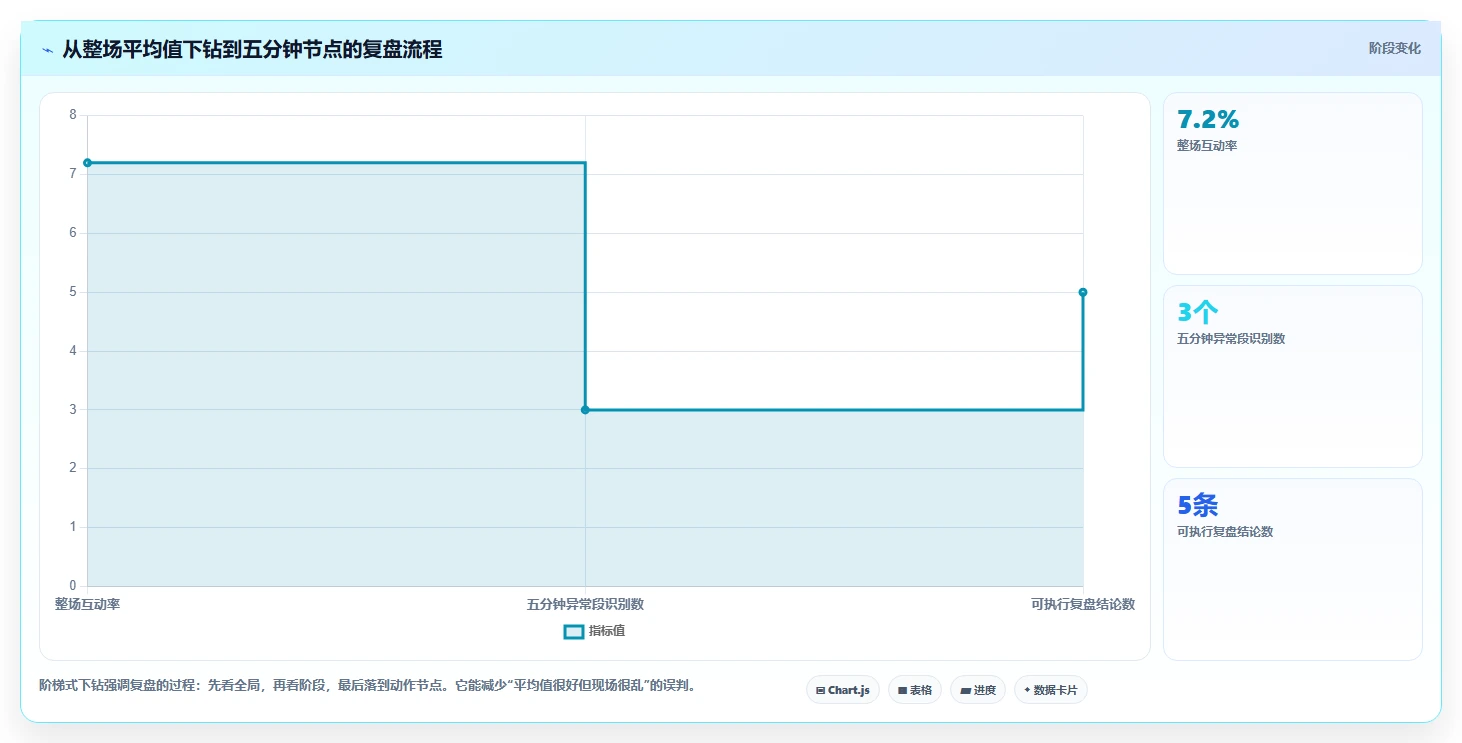Click the 可执行复盘结论数 label in the card
Image resolution: width=1462 pixels, height=743 pixels.
pyautogui.click(x=1225, y=532)
